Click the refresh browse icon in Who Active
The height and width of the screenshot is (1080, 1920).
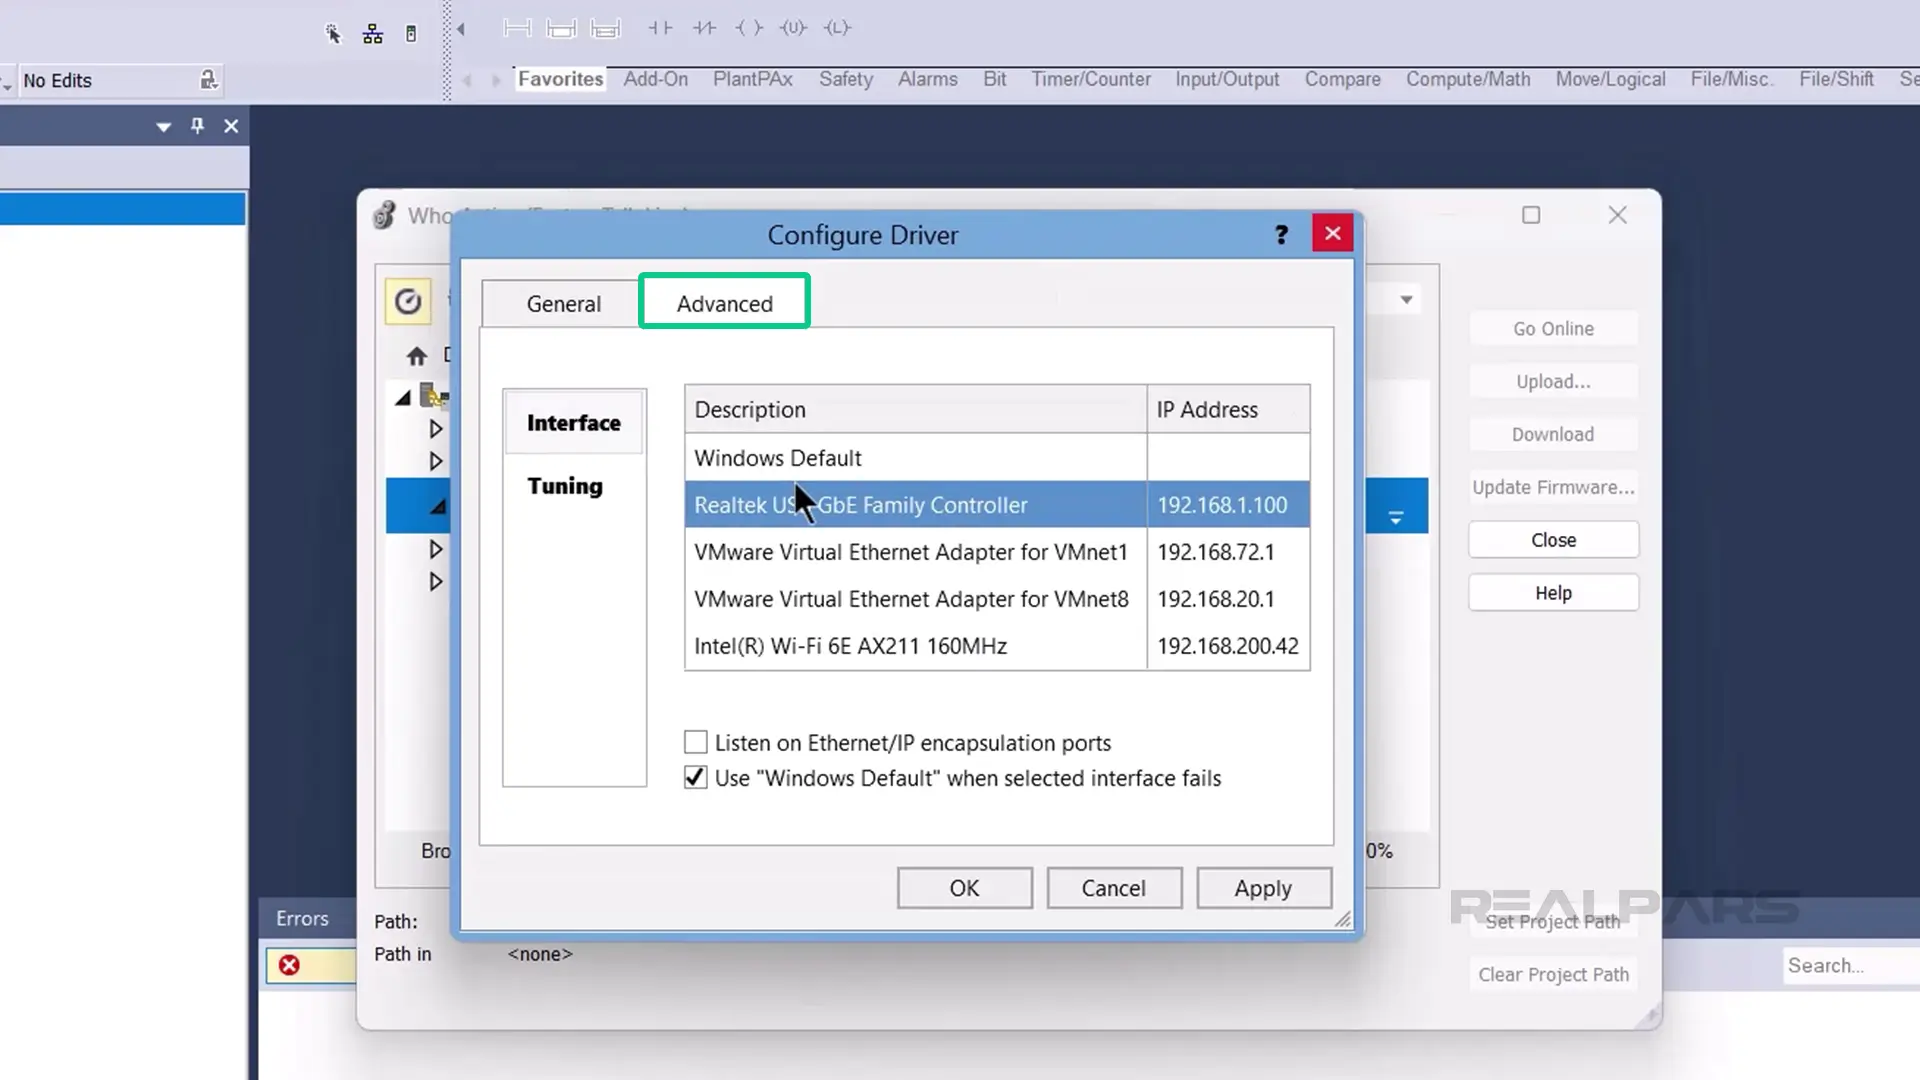pyautogui.click(x=408, y=301)
